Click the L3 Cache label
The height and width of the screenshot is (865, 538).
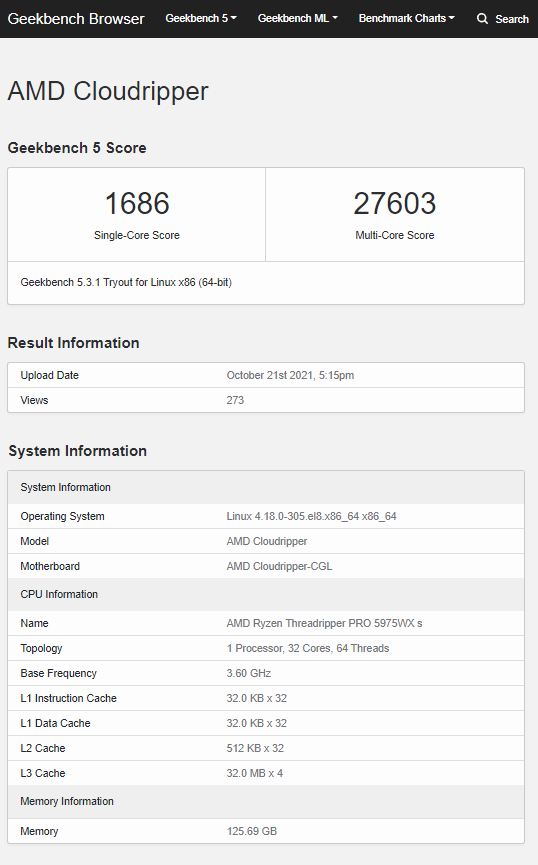tap(42, 773)
